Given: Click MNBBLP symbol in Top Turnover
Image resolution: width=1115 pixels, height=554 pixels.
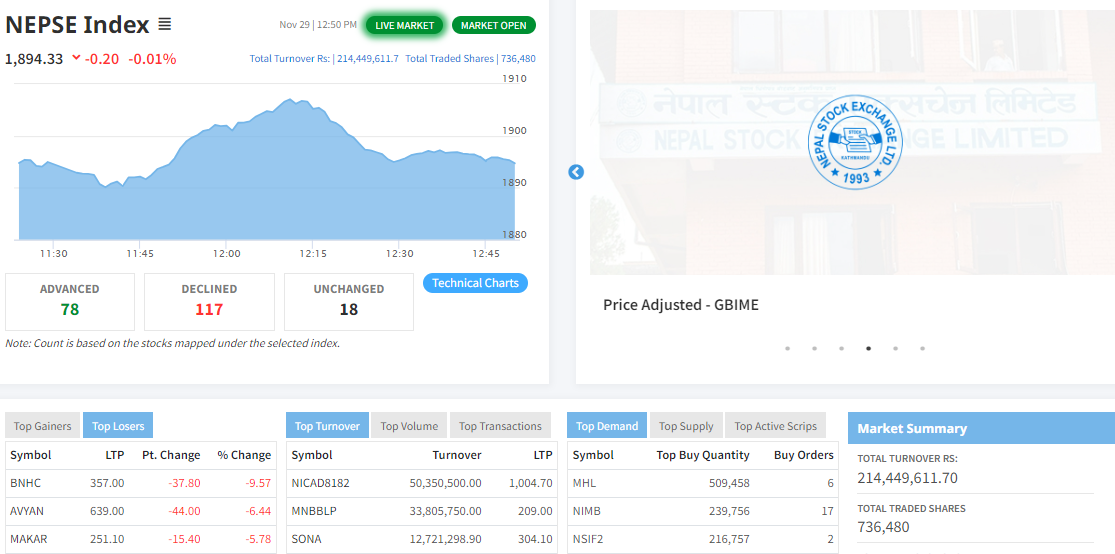Looking at the screenshot, I should [x=314, y=511].
